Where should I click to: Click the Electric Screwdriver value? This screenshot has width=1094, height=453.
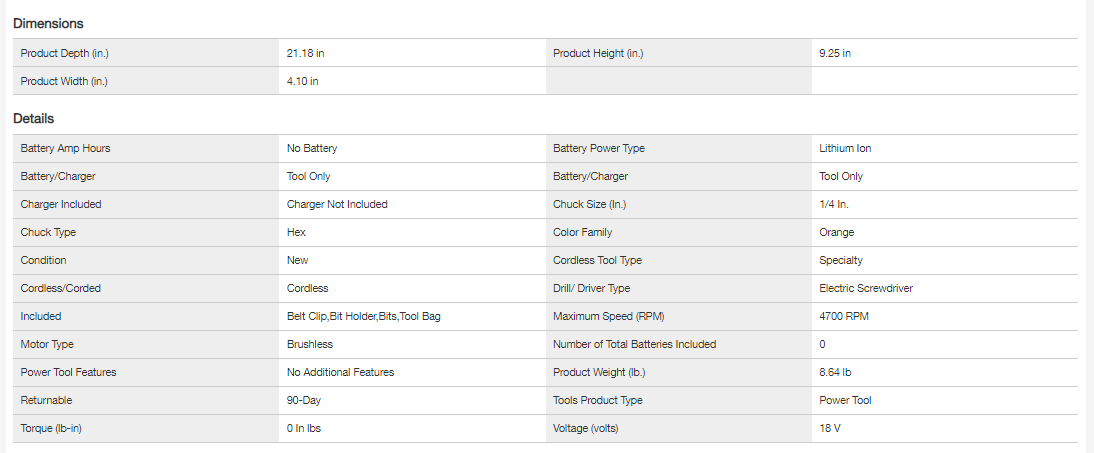(865, 288)
